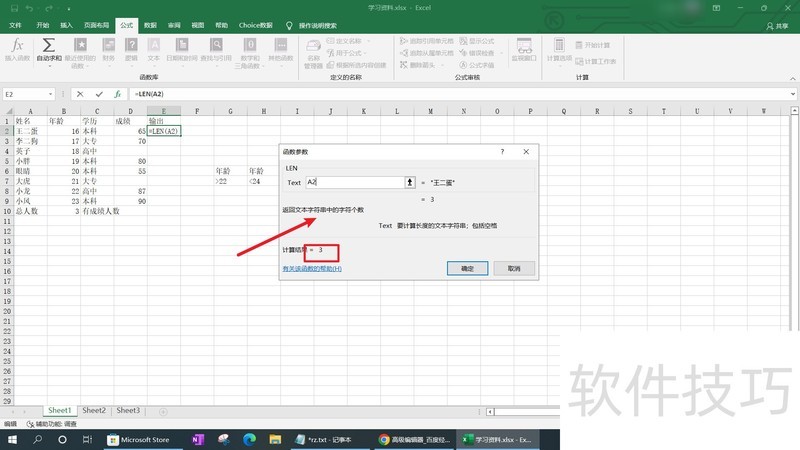Click the Select All corner of the grid
Screen dimensions: 800x450
[7, 111]
